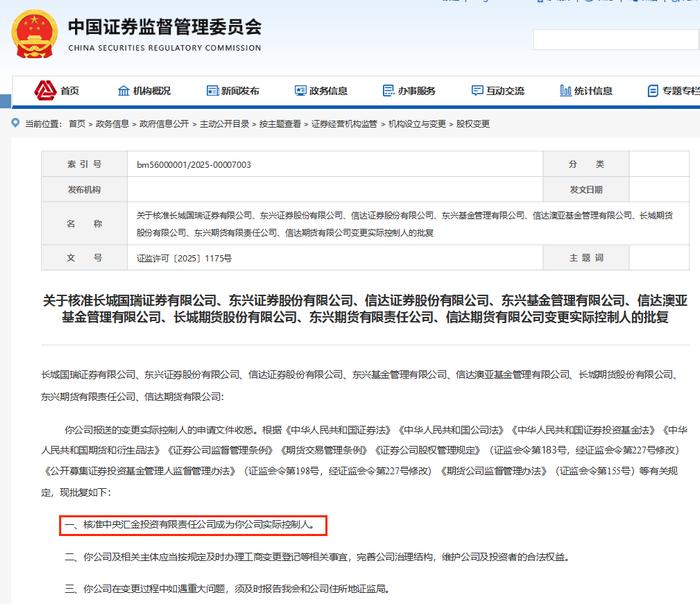
Task: Click the page icon beside 专题专栏
Action: point(653,91)
